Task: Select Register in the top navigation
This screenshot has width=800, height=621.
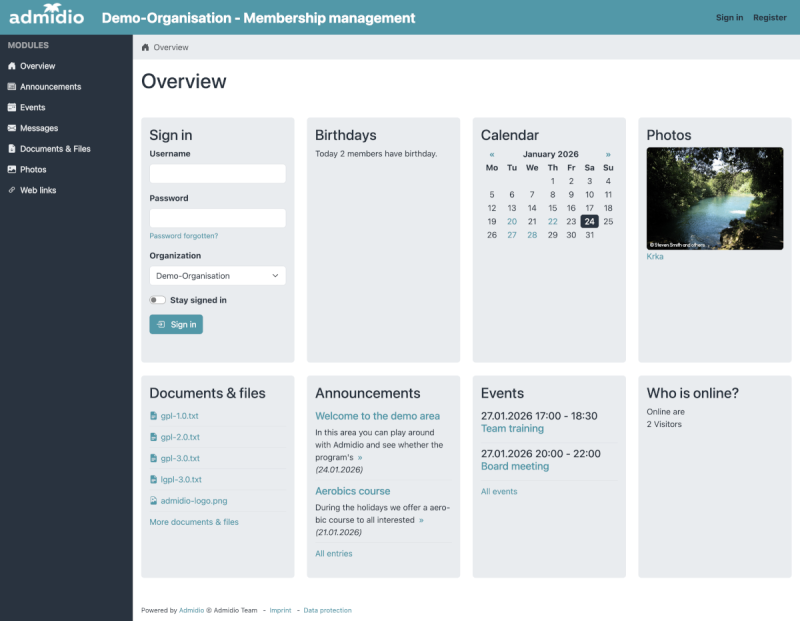Action: tap(770, 17)
